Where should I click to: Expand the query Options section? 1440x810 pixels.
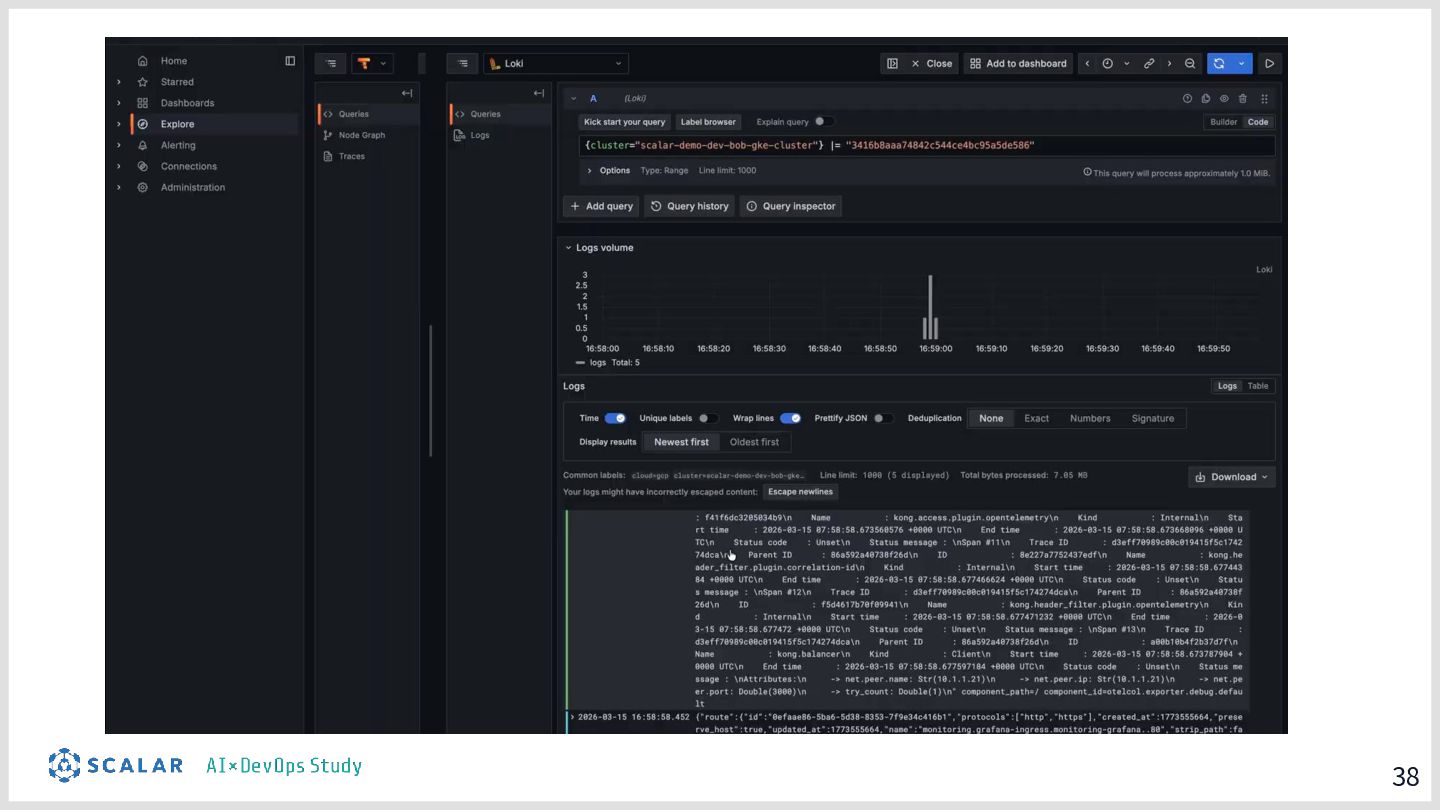(x=609, y=171)
